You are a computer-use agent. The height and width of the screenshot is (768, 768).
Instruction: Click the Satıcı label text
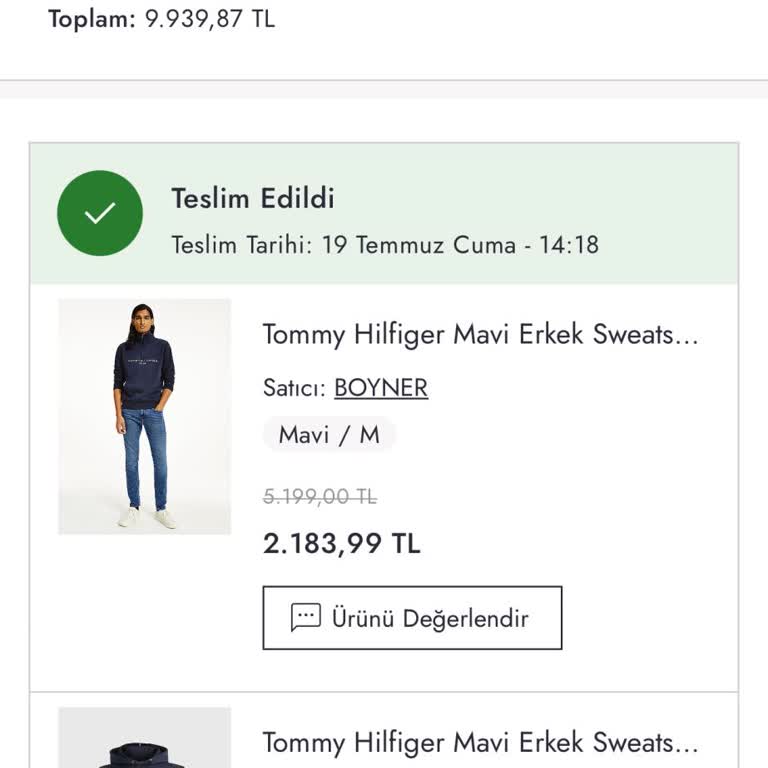point(294,388)
